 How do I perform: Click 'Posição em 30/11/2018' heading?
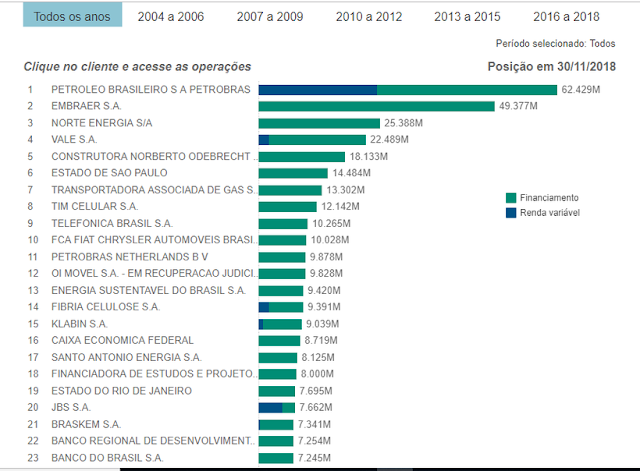552,67
